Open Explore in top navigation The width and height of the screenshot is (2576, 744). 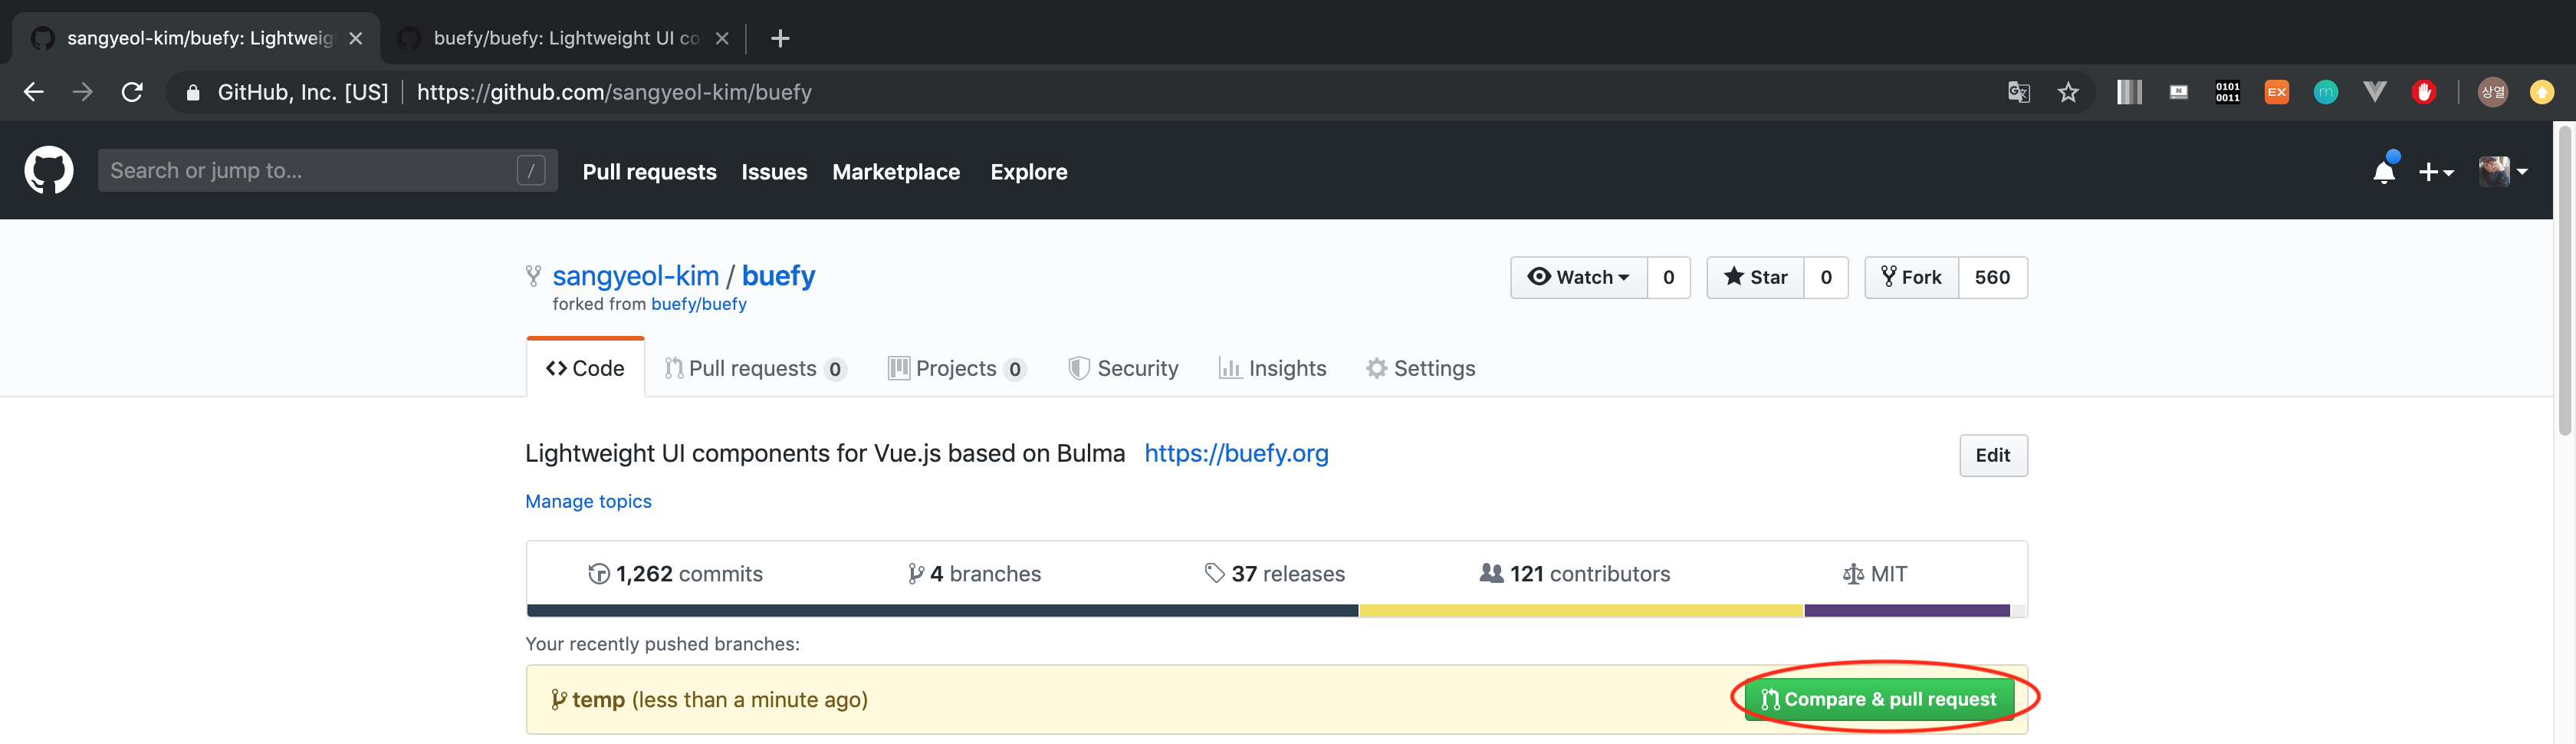click(x=1028, y=172)
